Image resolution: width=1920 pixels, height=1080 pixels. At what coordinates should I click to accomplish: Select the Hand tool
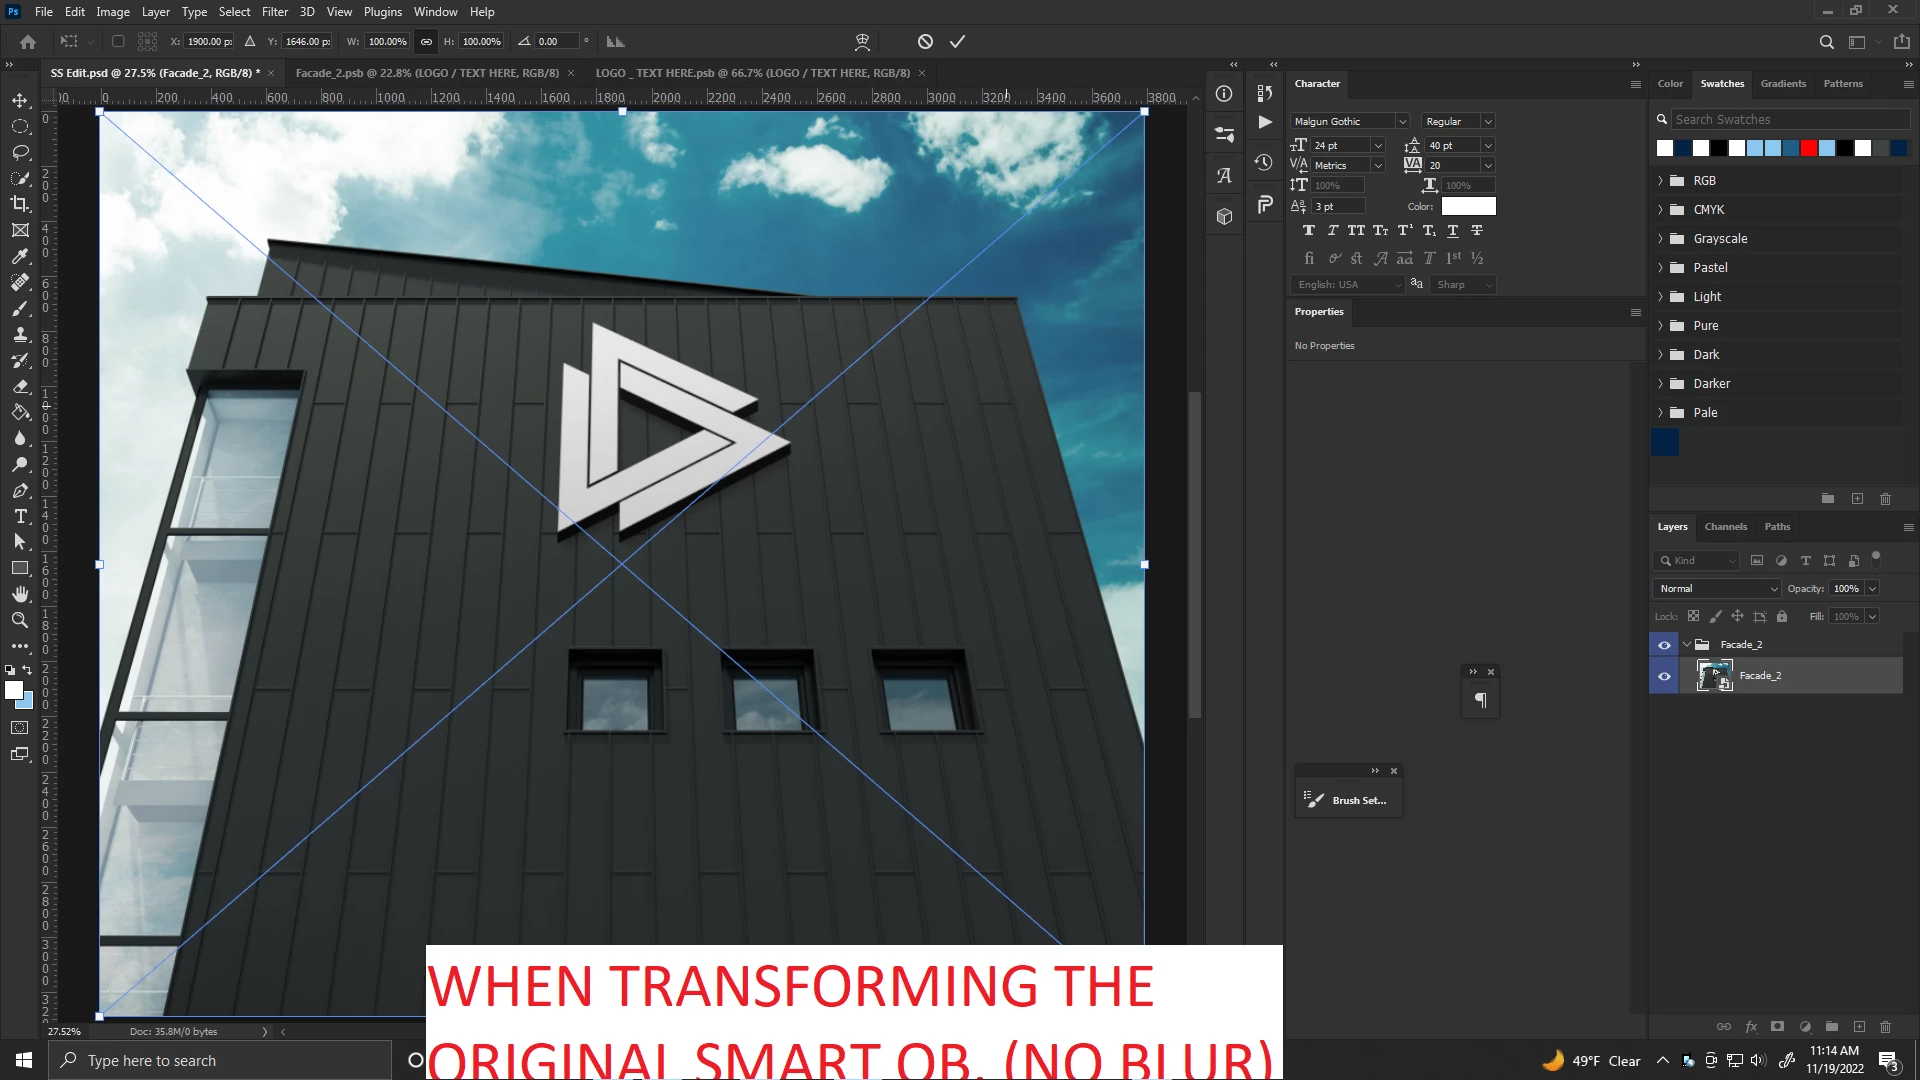click(x=20, y=594)
